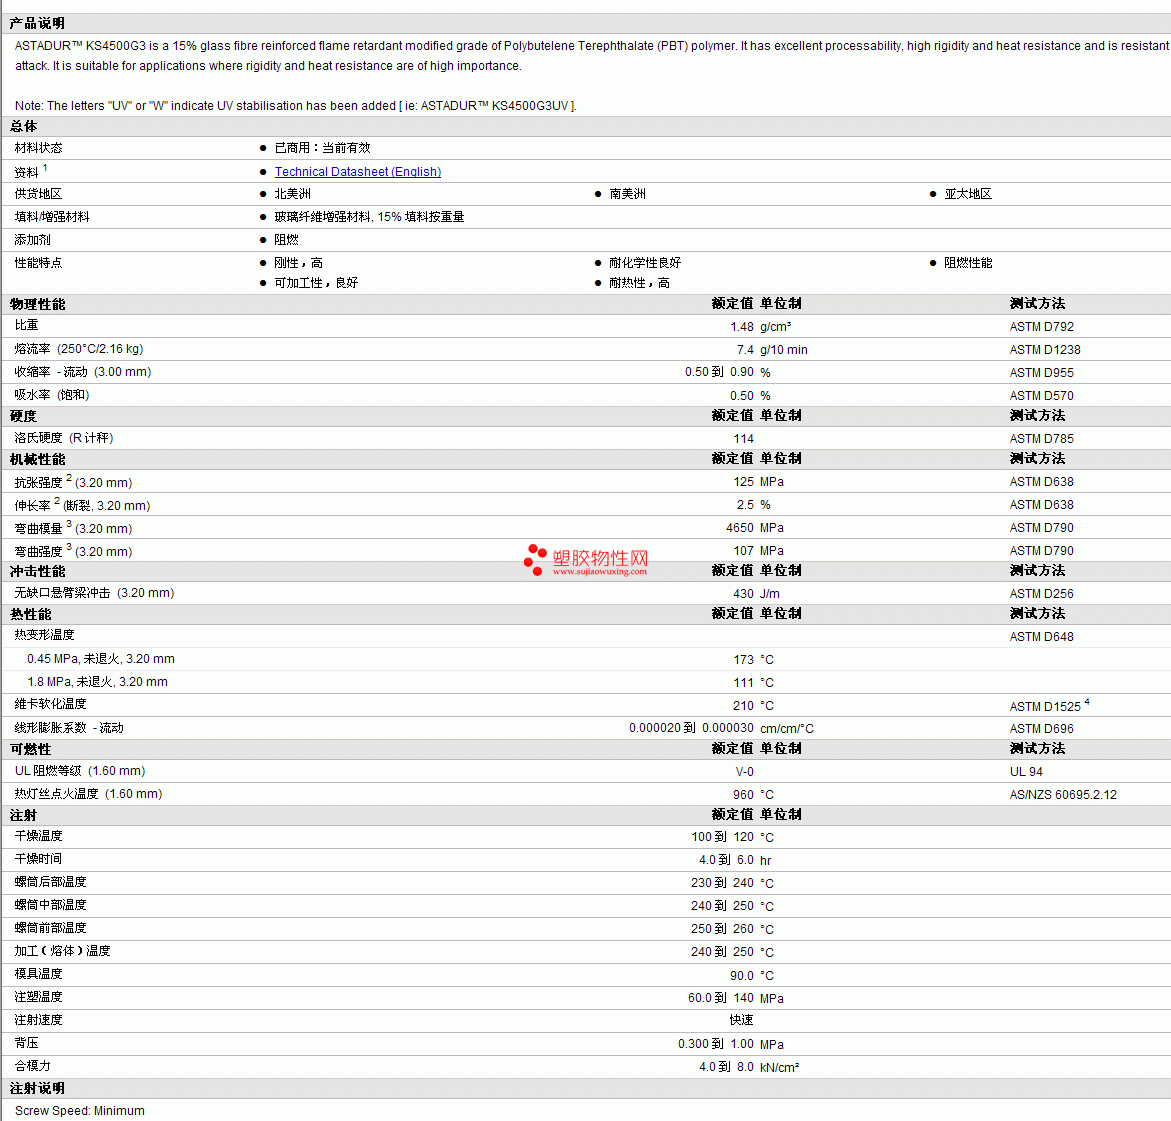Click the 1.8 MPa, 未退火, 3.20 mm row
Screen dimensions: 1171x1121
click(98, 682)
